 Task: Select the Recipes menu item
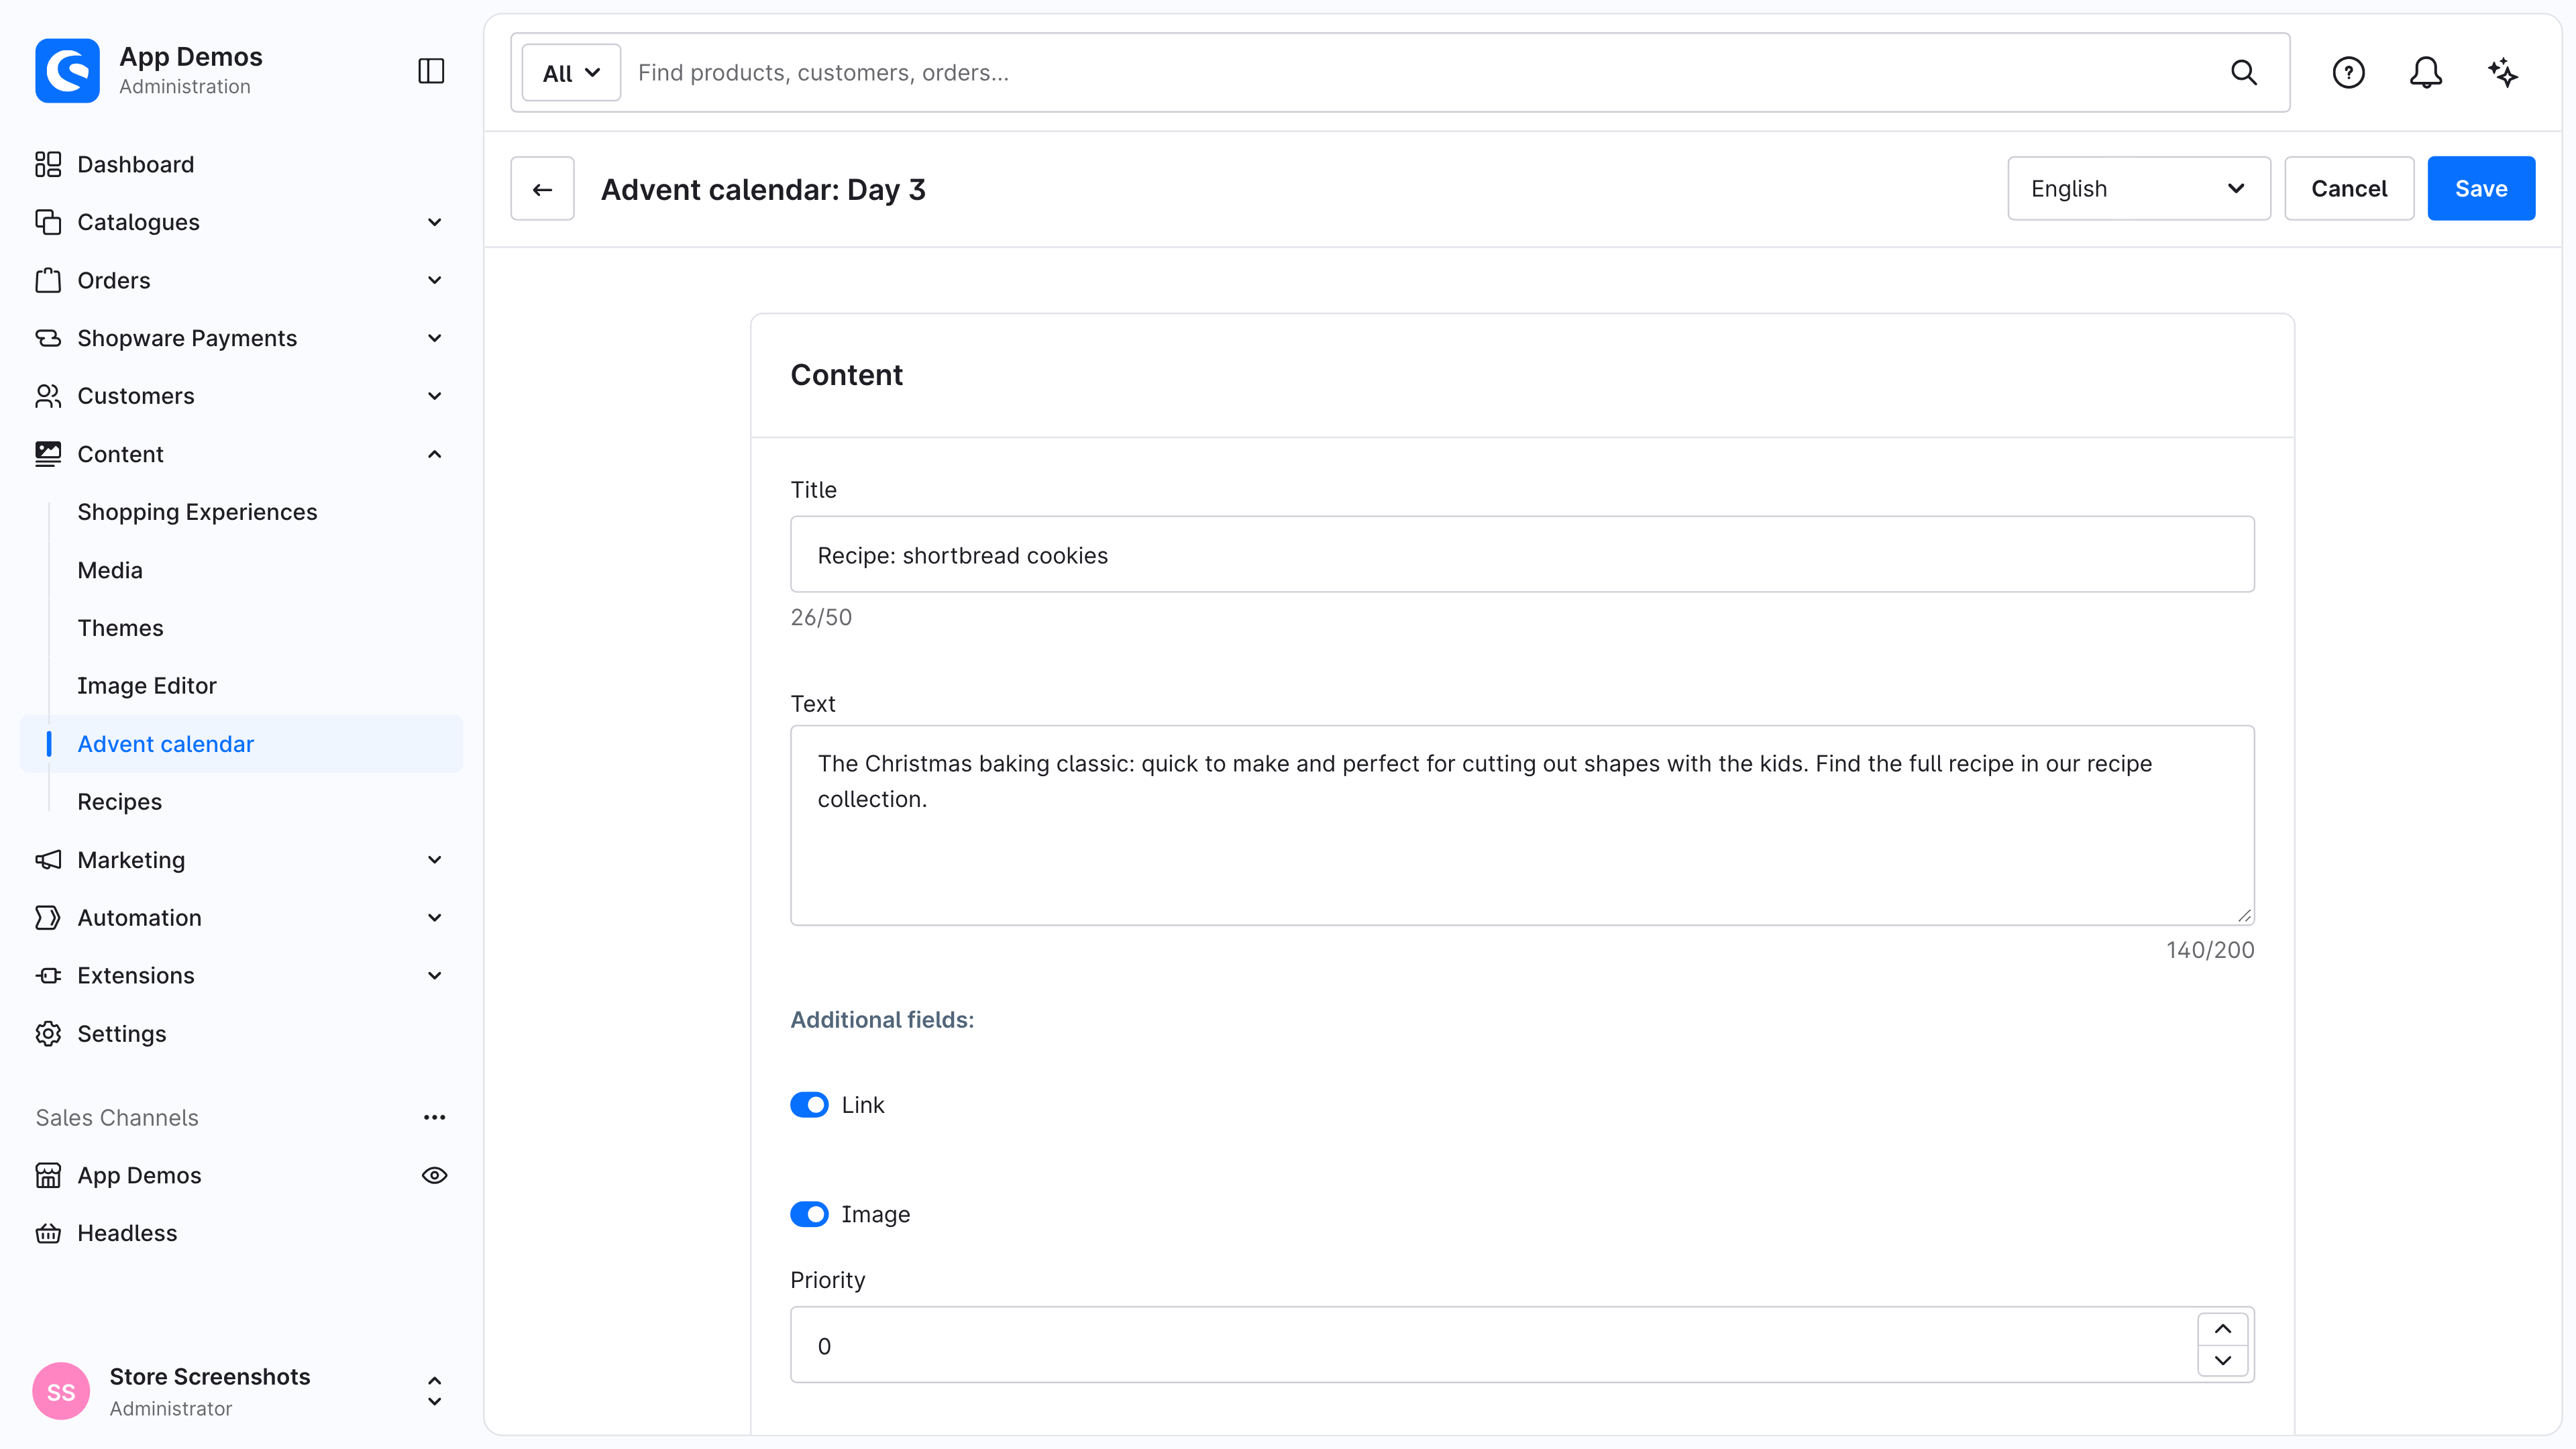click(119, 801)
